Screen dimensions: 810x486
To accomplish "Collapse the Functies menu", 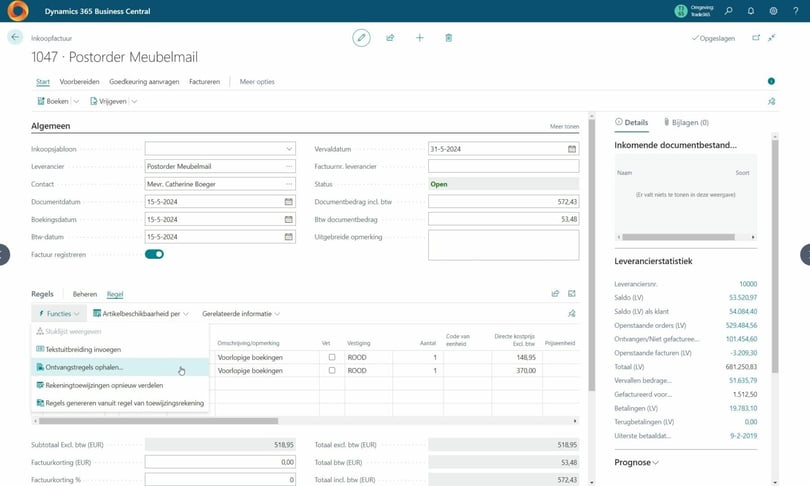I will 58,313.
